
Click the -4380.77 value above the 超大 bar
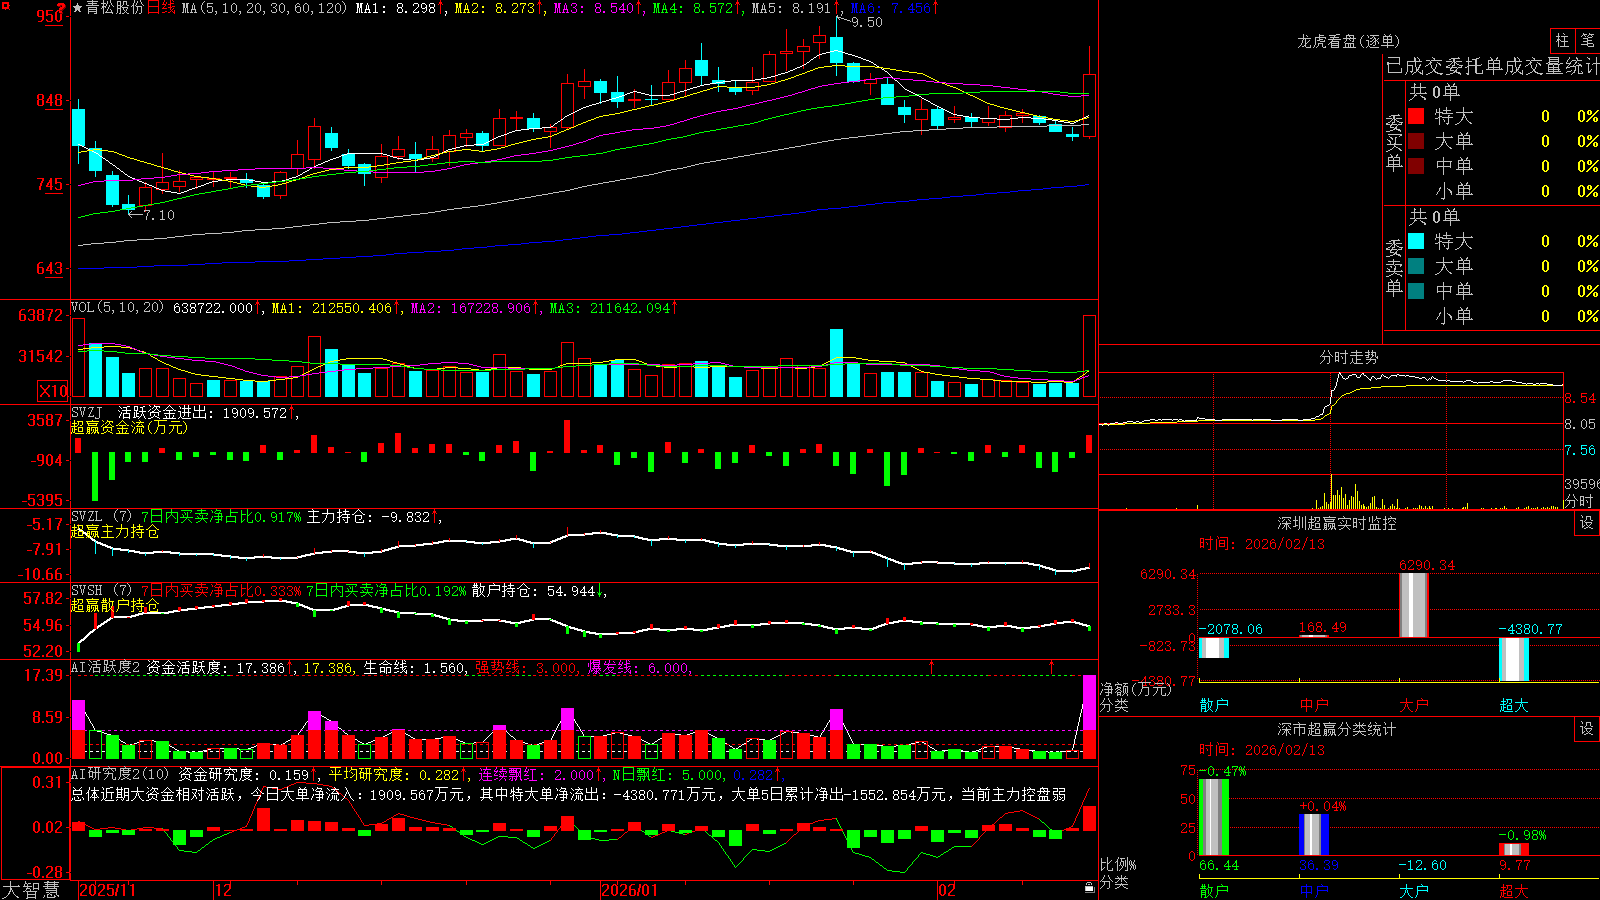1530,629
